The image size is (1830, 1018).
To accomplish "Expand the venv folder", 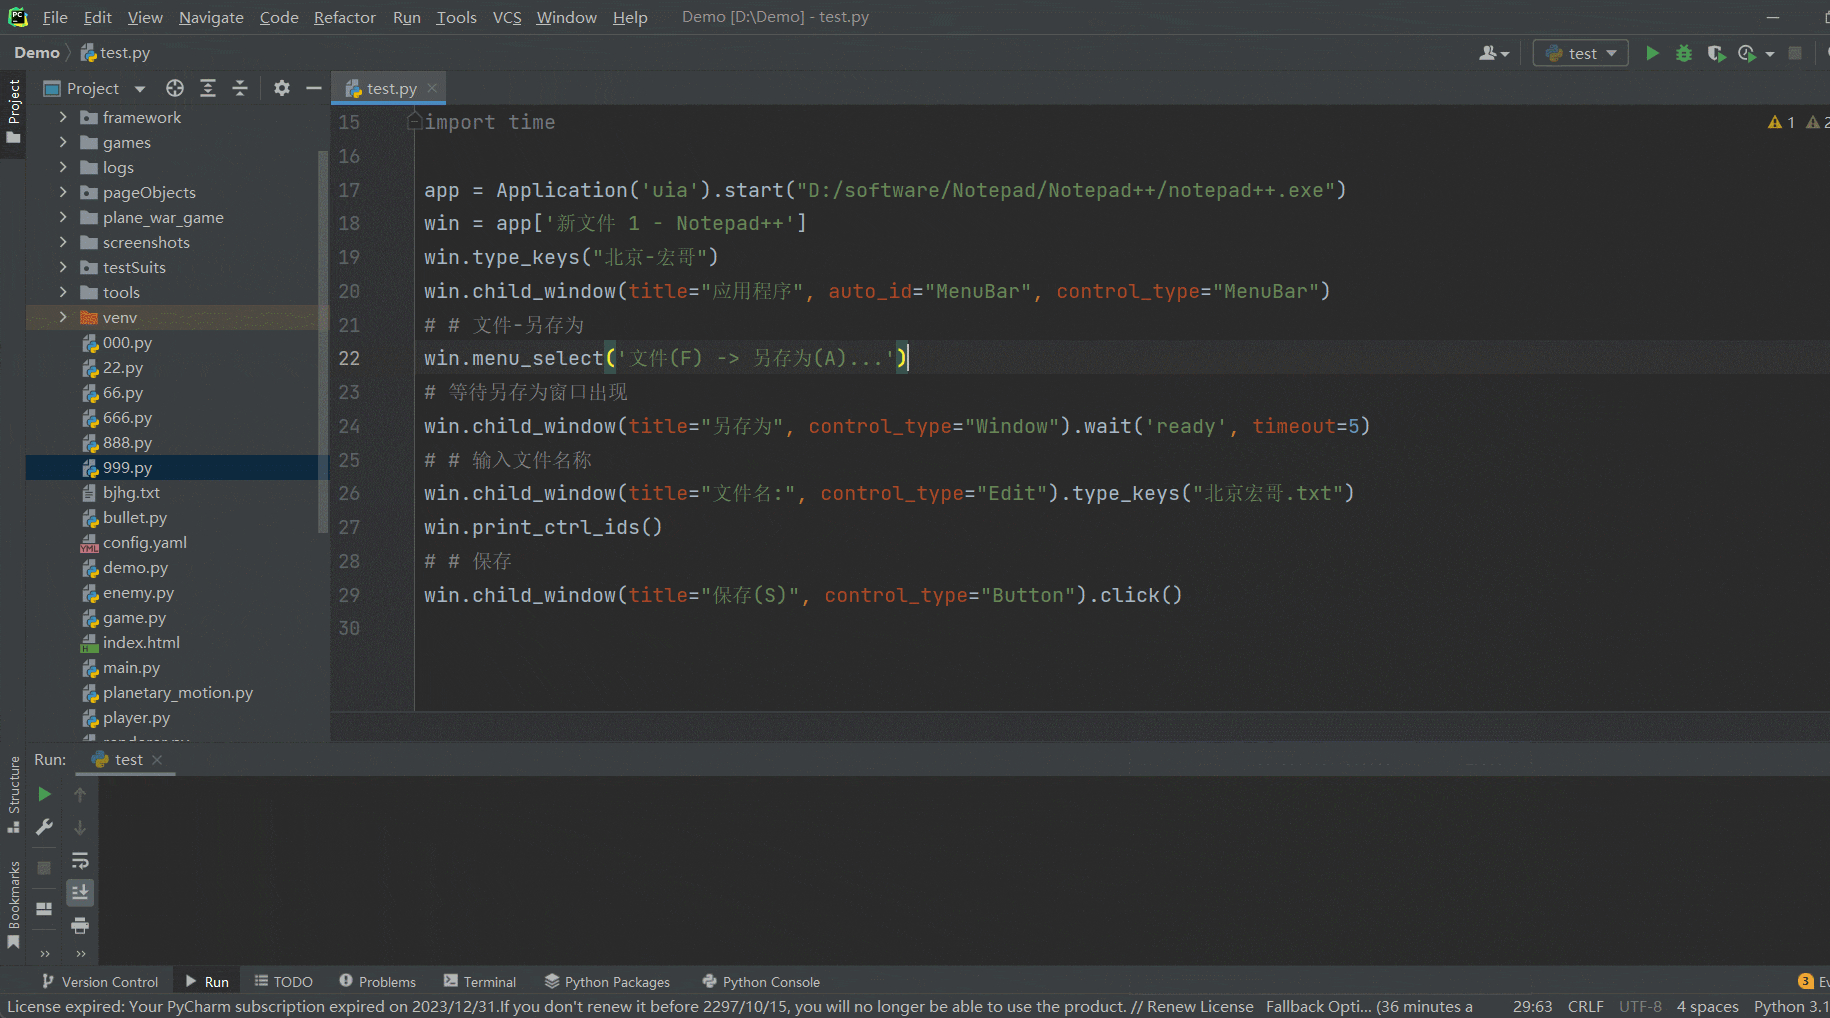I will pyautogui.click(x=63, y=317).
